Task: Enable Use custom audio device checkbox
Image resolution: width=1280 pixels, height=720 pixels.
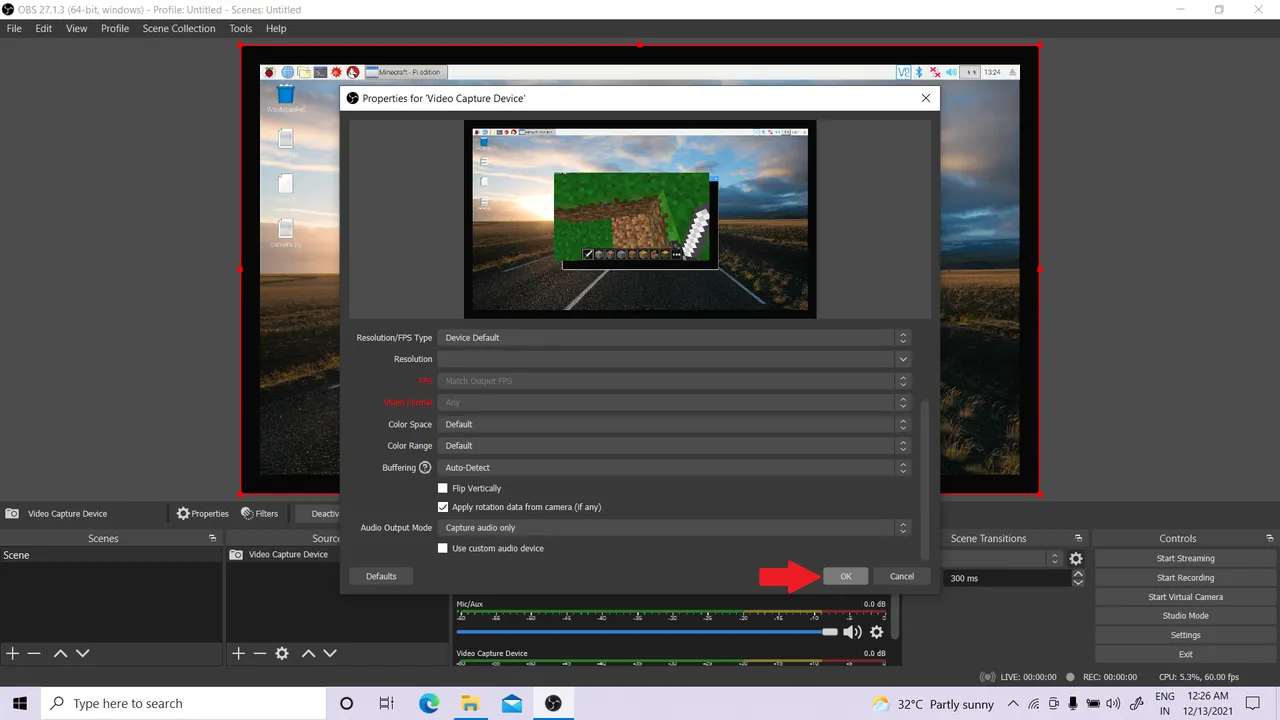Action: click(x=443, y=548)
